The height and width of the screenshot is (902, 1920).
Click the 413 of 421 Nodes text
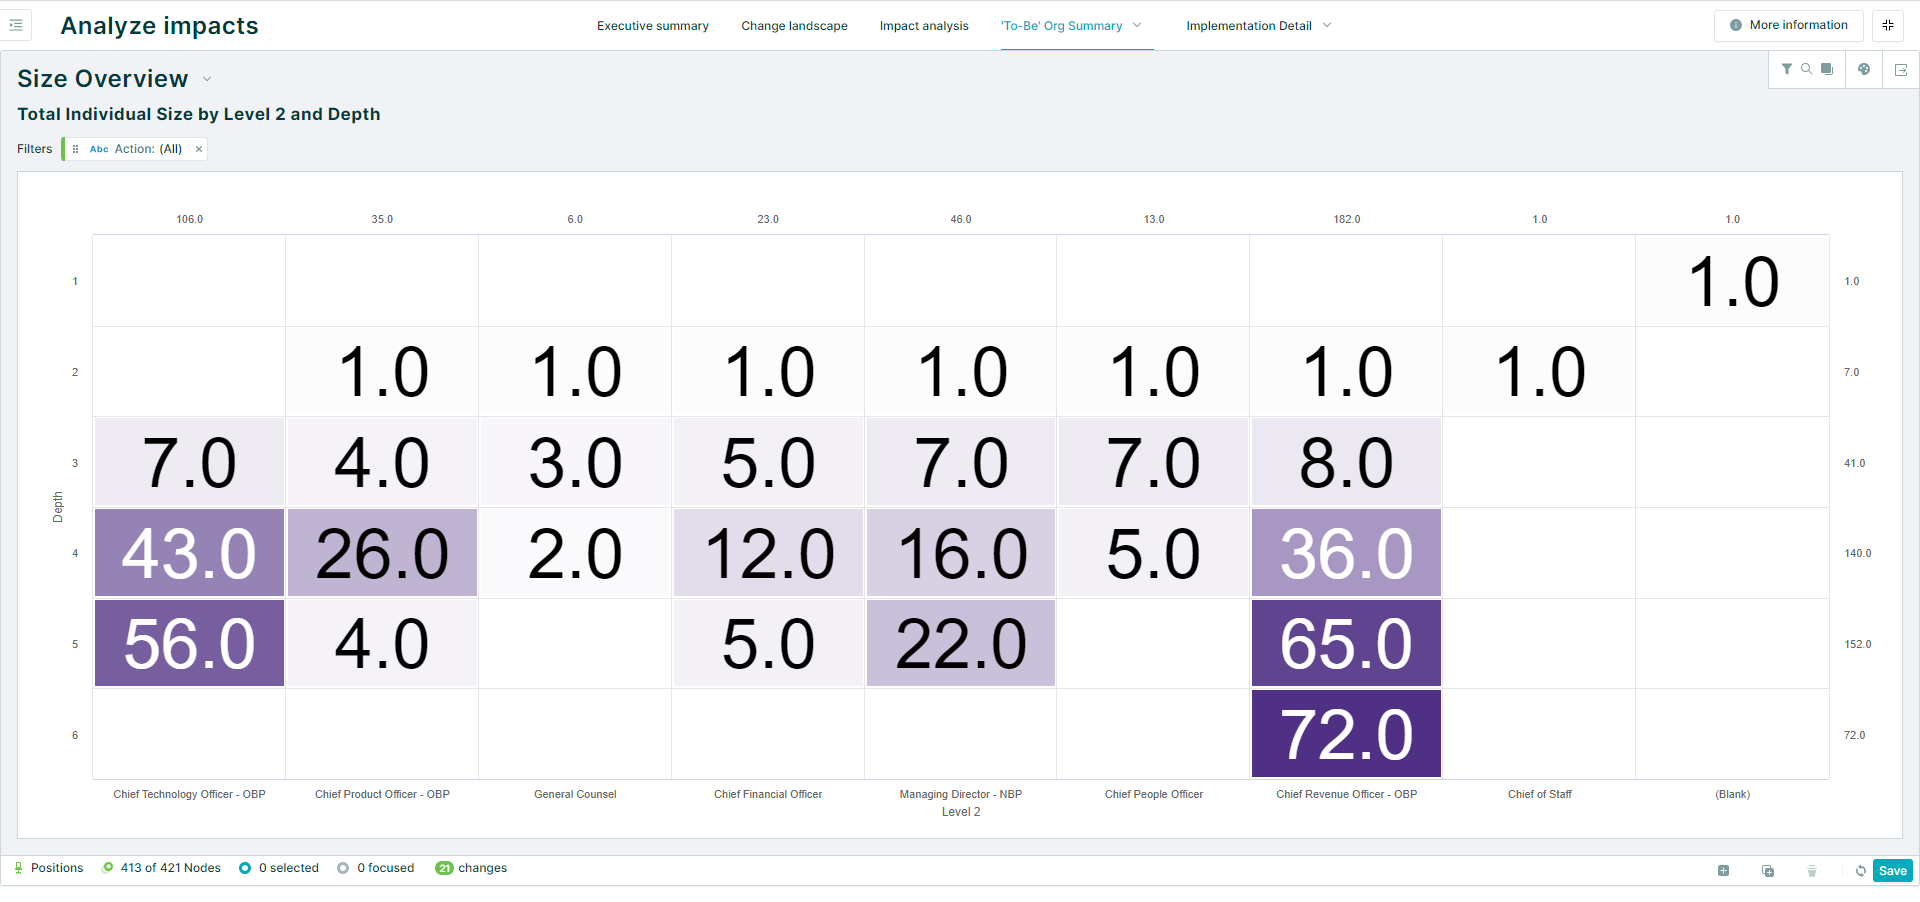coord(171,868)
